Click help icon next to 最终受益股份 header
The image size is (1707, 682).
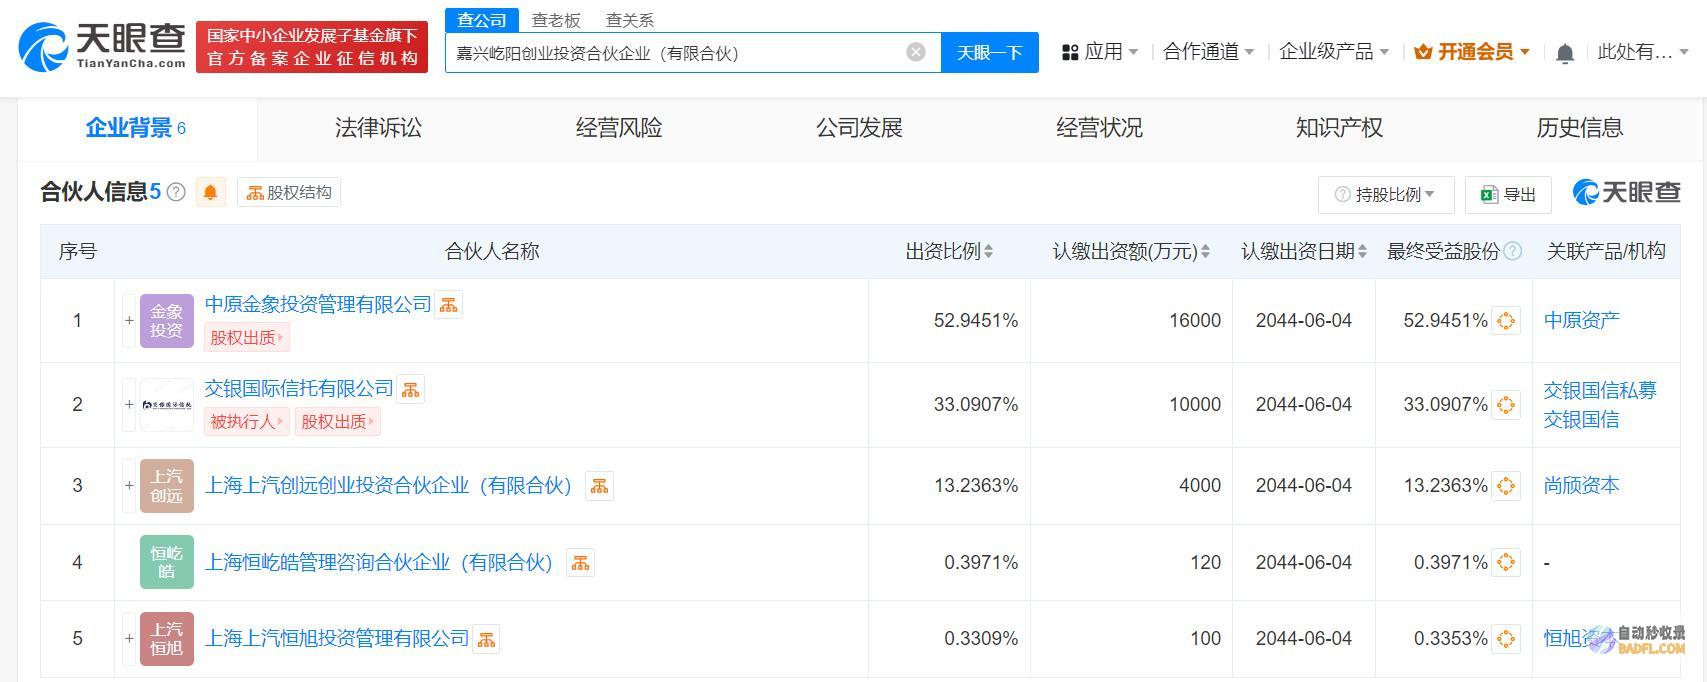[x=1513, y=252]
